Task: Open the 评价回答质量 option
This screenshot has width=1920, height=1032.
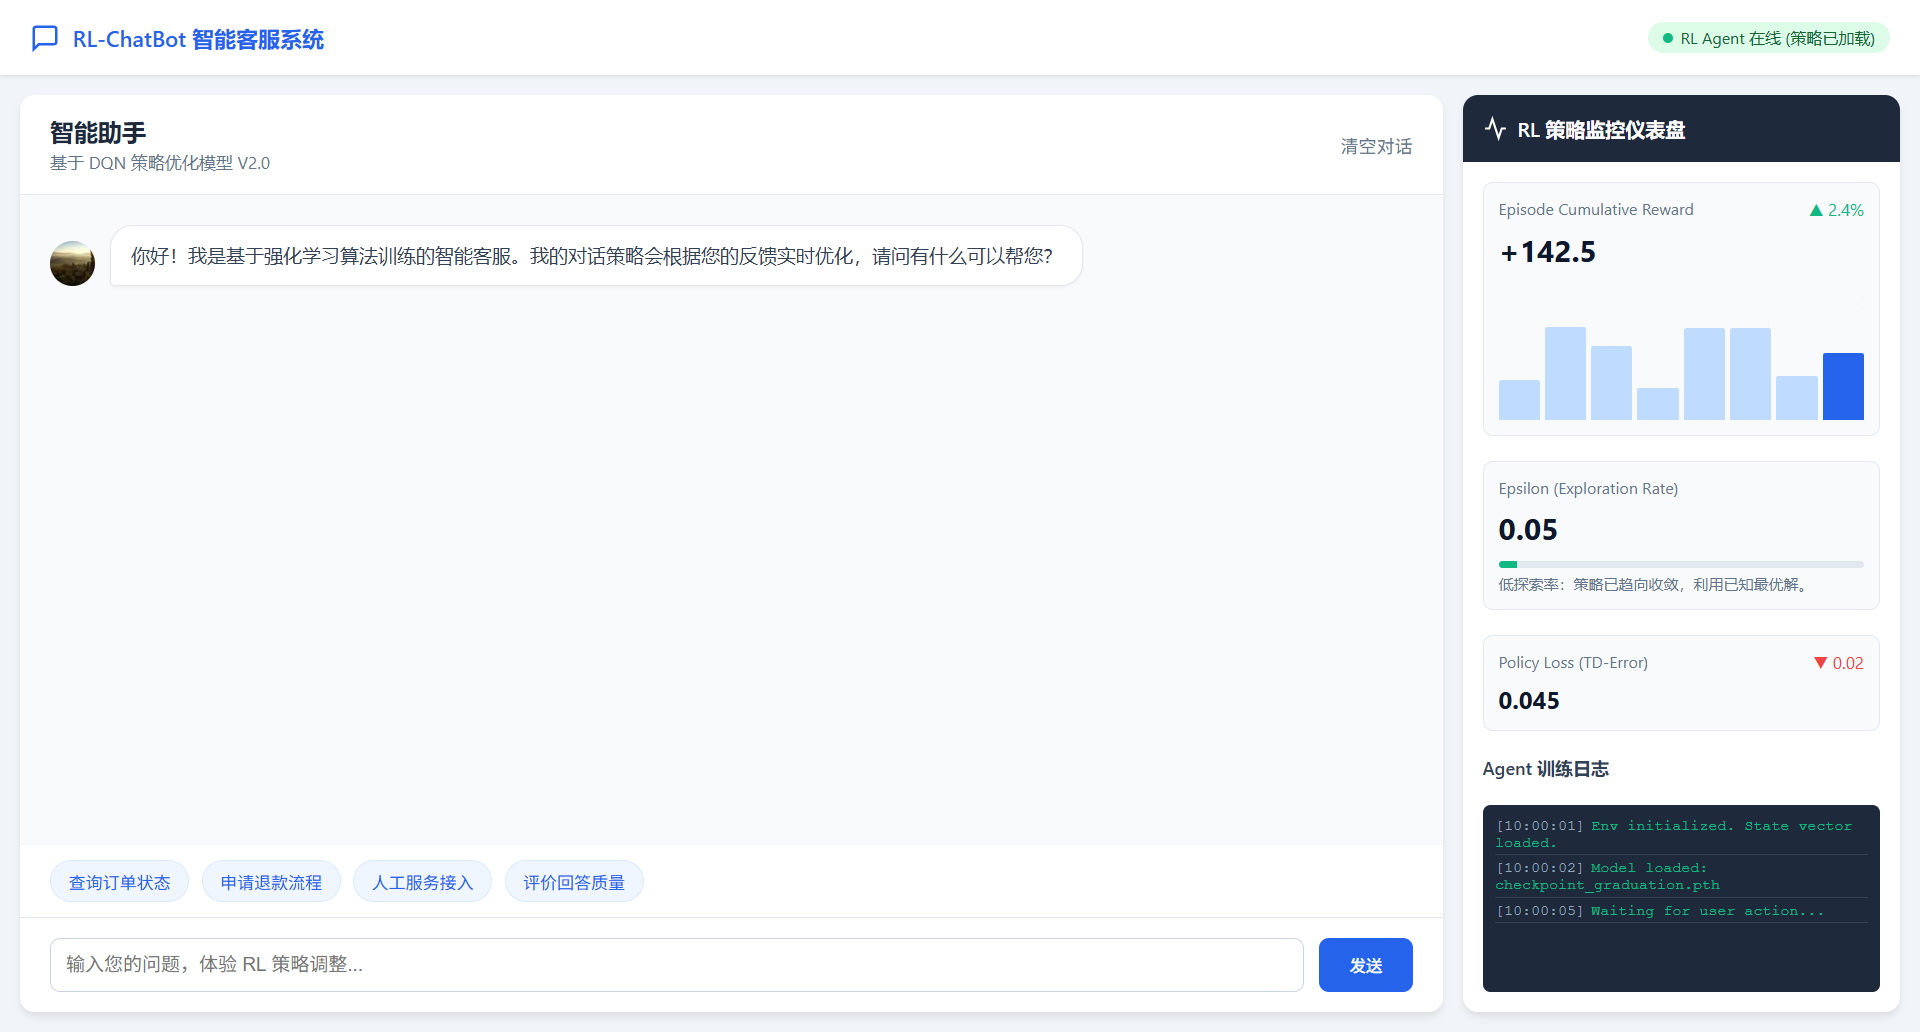Action: click(574, 881)
